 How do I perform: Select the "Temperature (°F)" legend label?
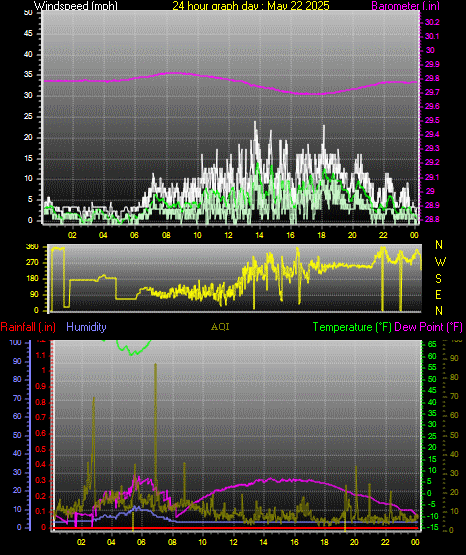coord(352,327)
